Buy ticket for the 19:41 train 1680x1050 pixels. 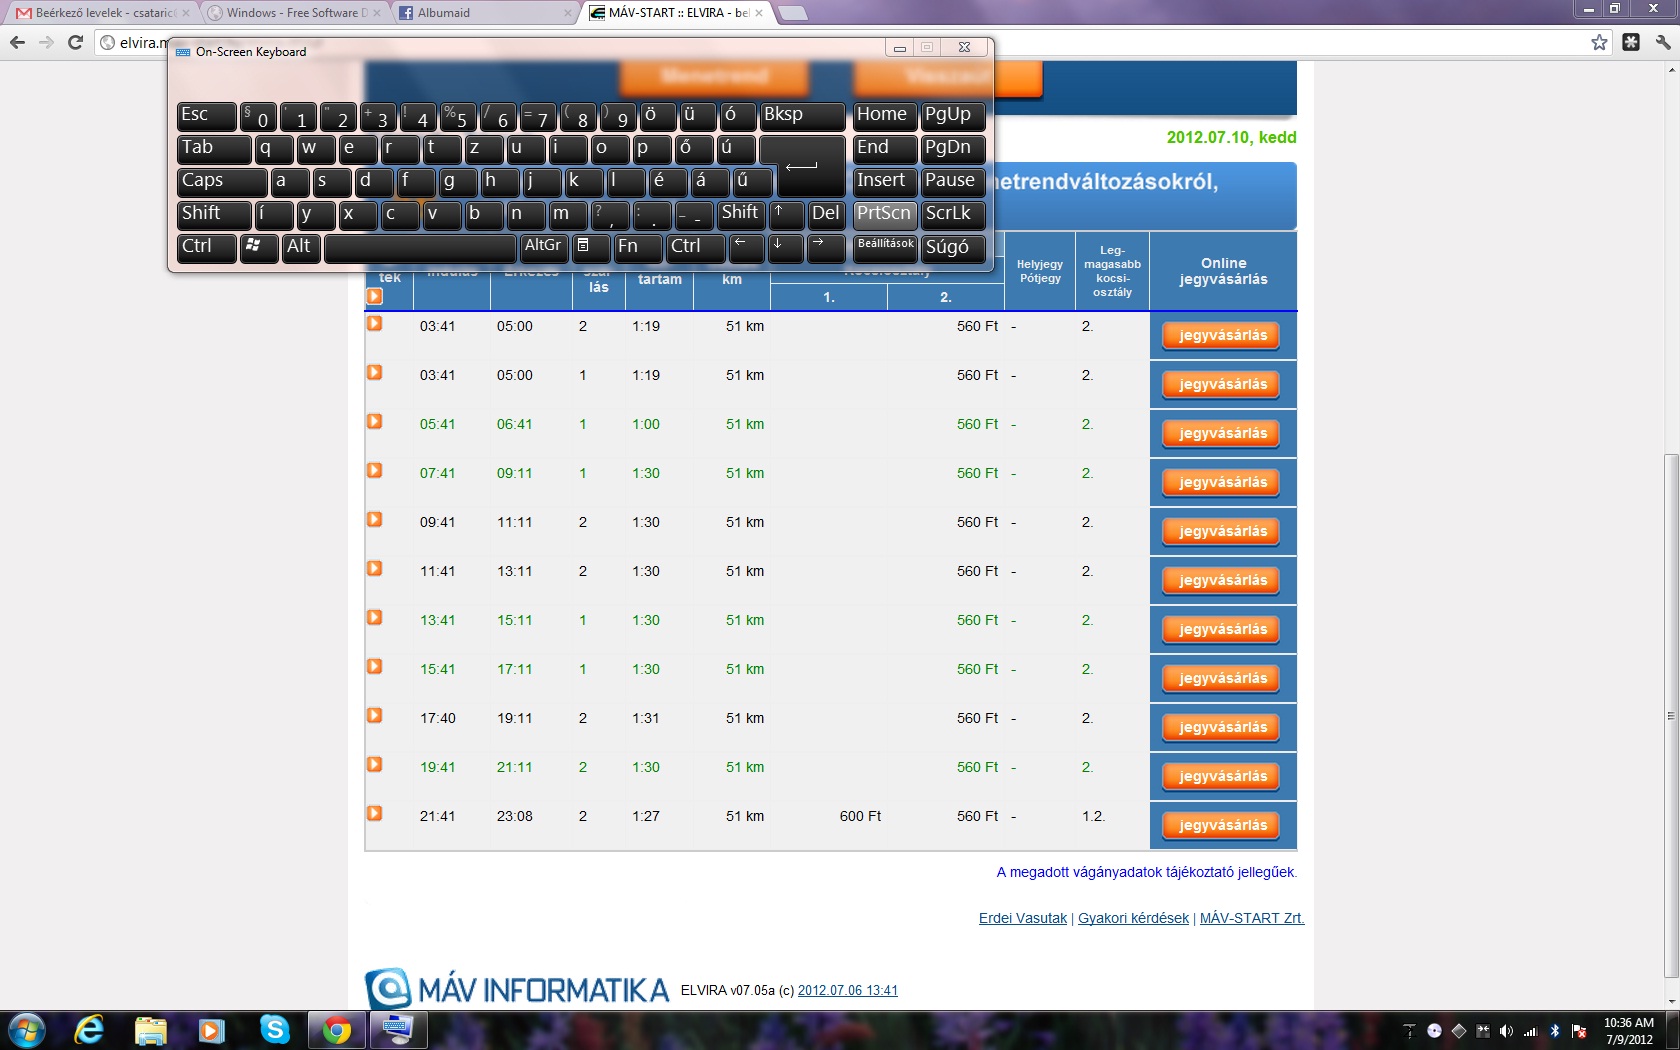(1222, 777)
